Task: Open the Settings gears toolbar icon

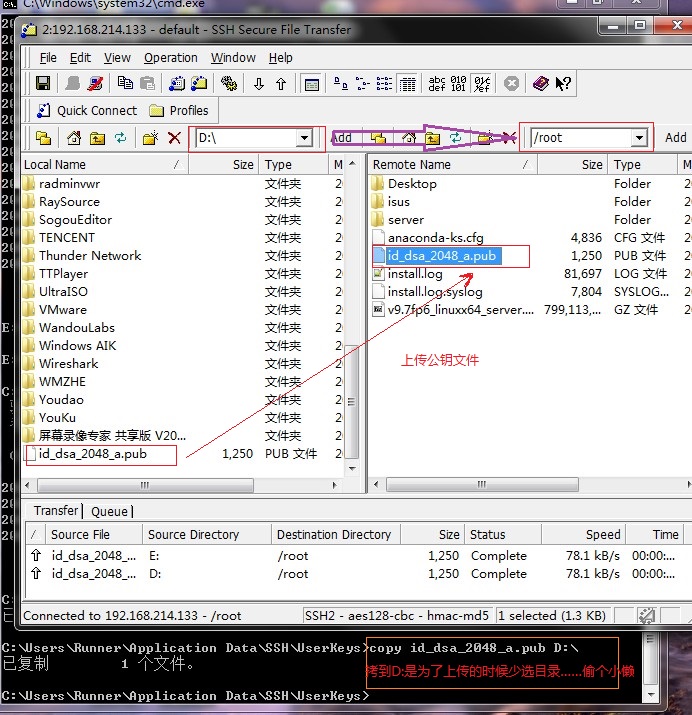Action: tap(229, 83)
